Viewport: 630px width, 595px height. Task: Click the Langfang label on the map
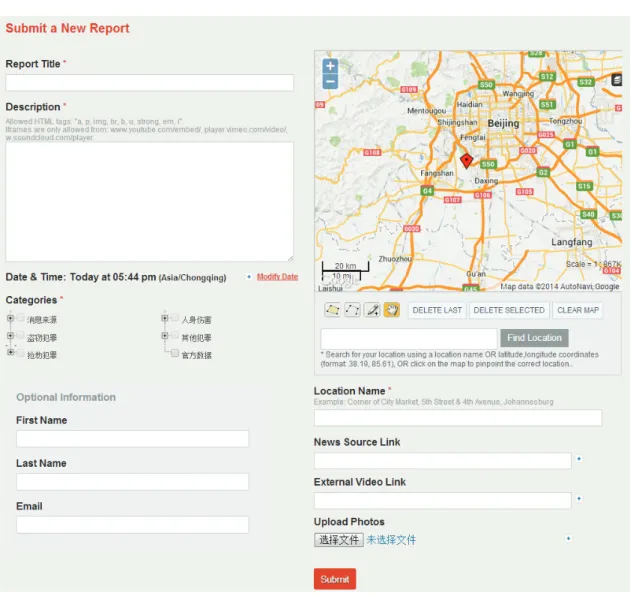click(x=571, y=242)
